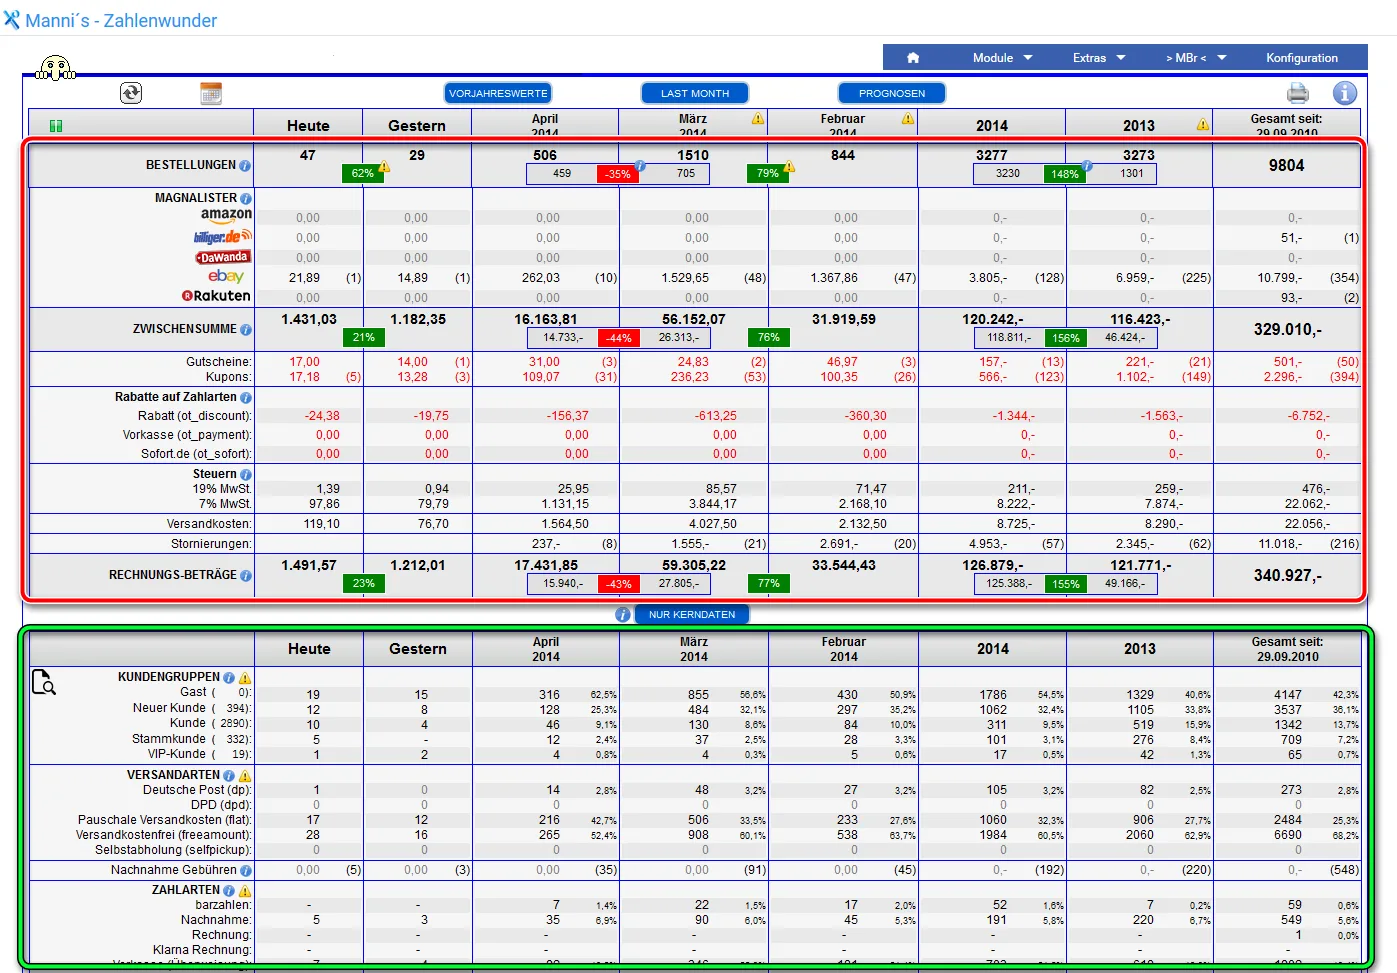
Task: Click info icon next to BESTELLUNGEN
Action: pyautogui.click(x=245, y=166)
